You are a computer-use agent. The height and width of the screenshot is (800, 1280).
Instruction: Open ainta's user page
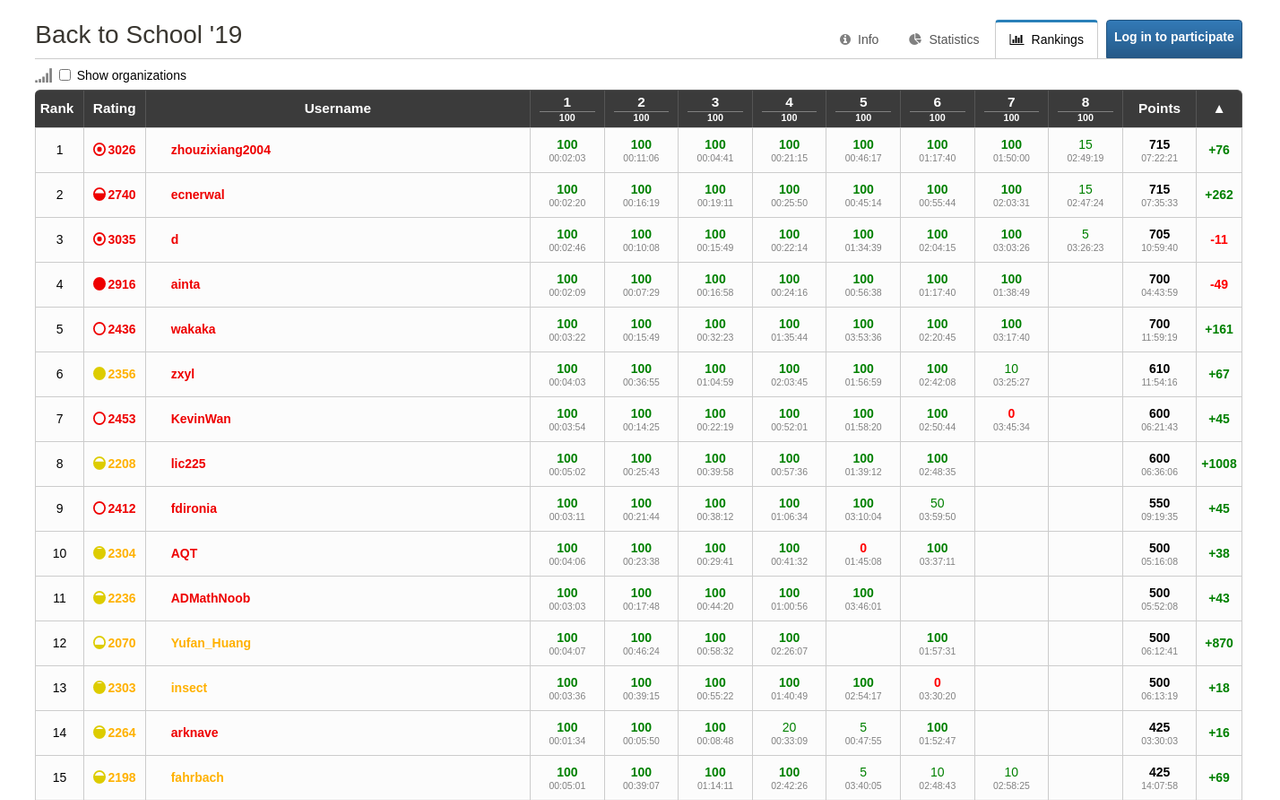pos(186,284)
